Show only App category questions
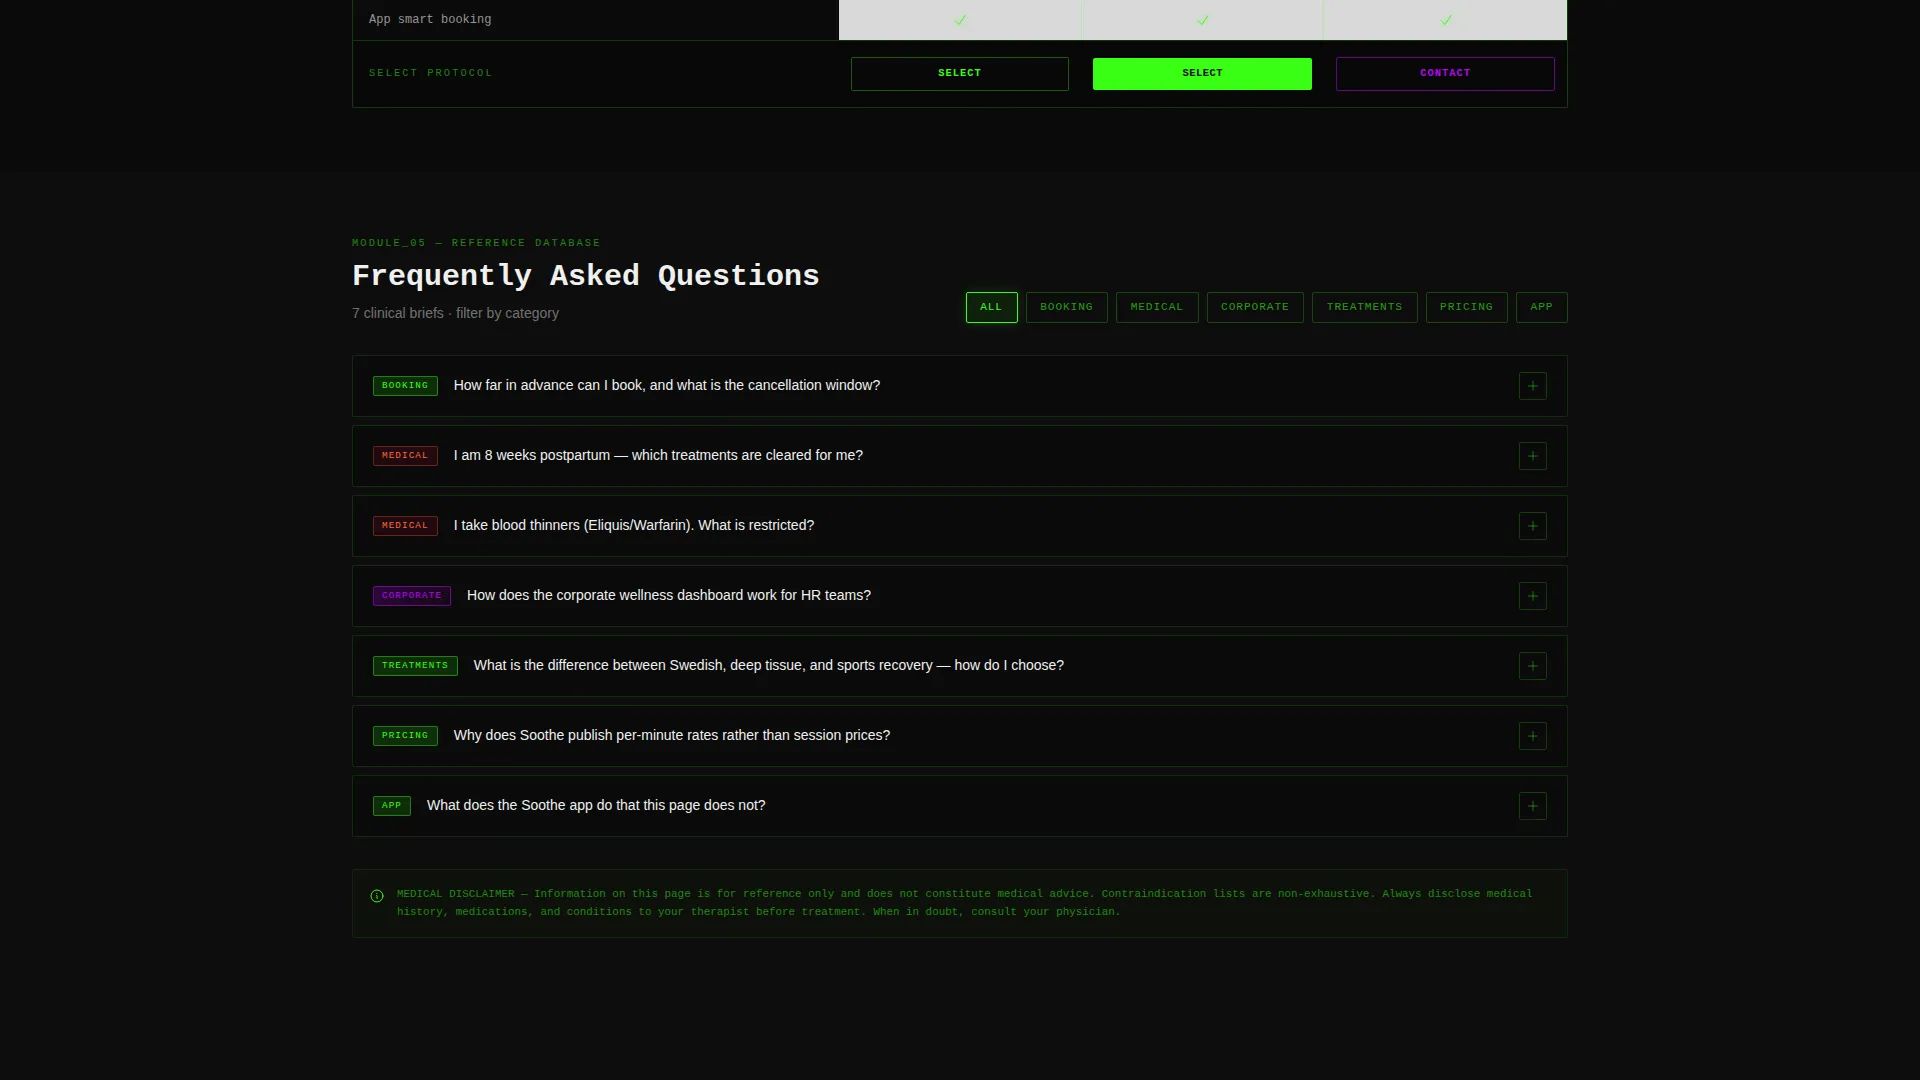The width and height of the screenshot is (1920, 1080). (1541, 307)
